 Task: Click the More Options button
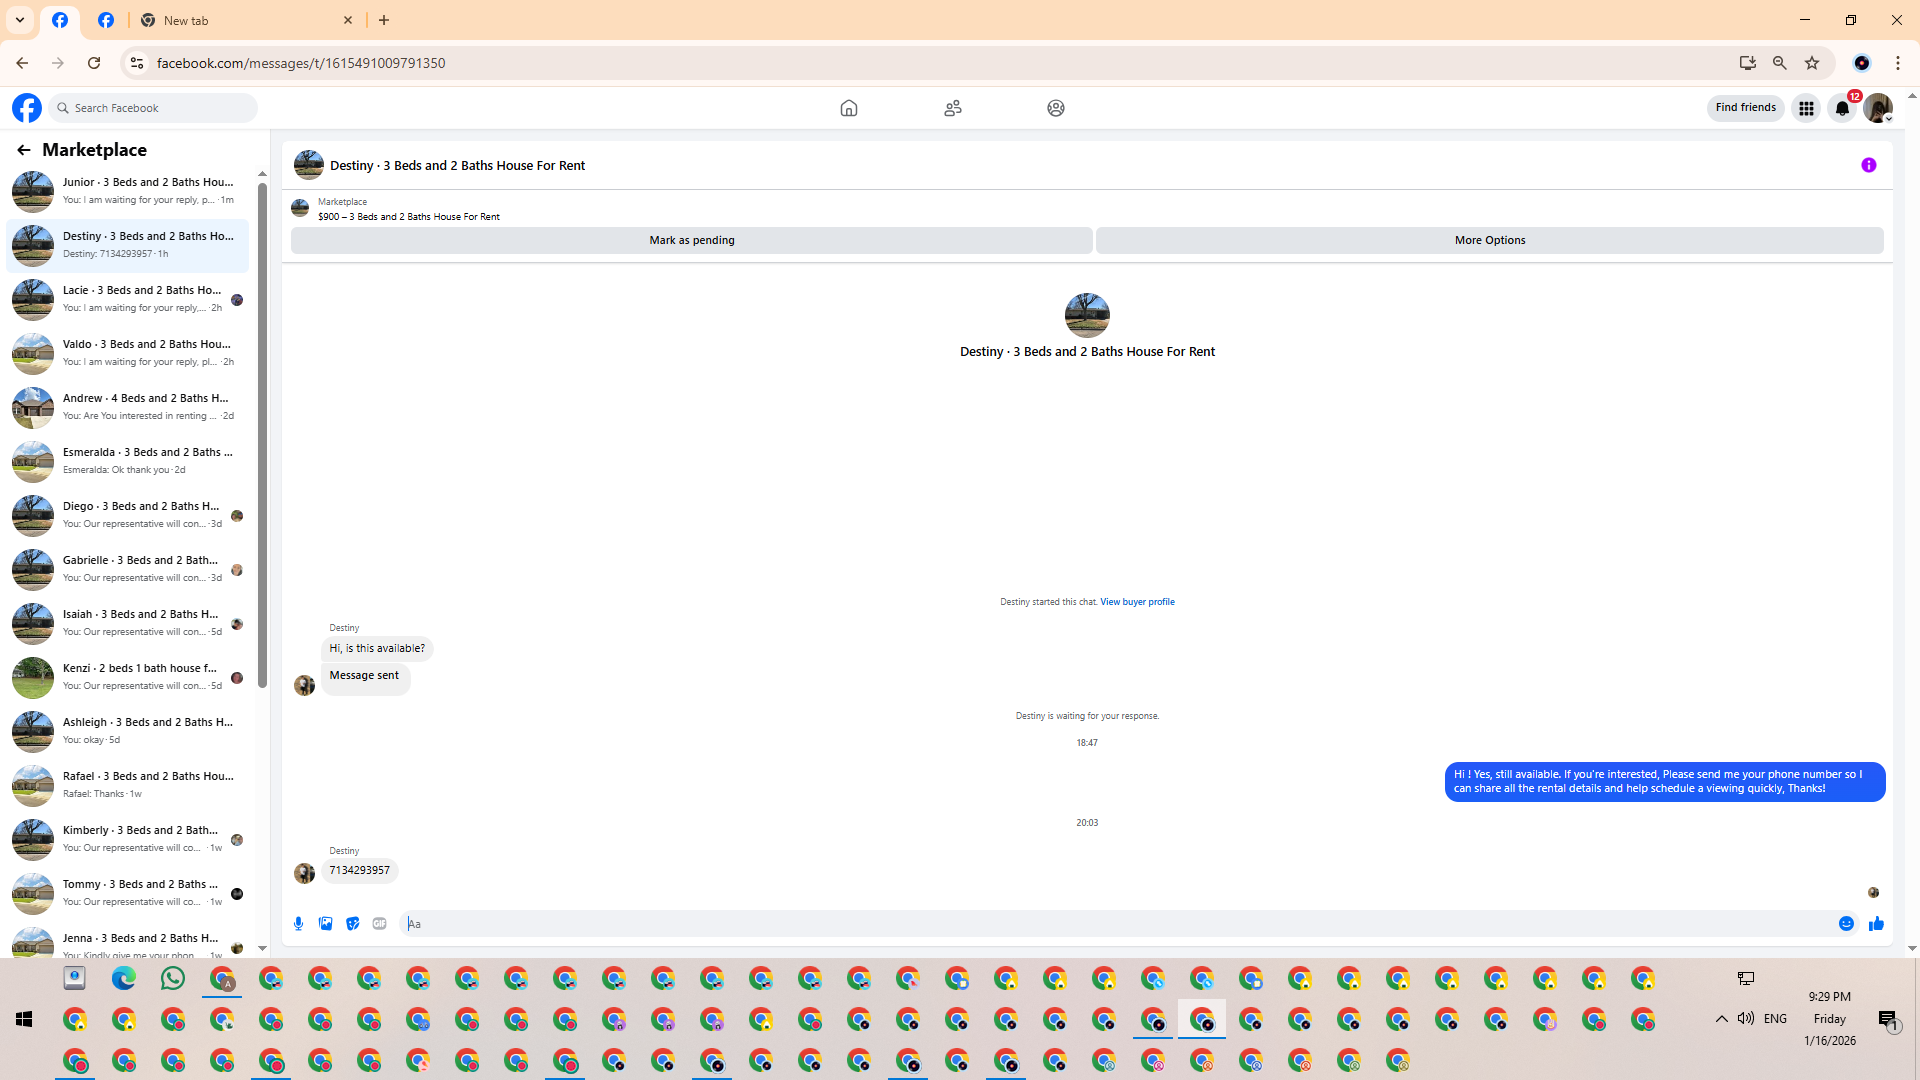(x=1489, y=240)
